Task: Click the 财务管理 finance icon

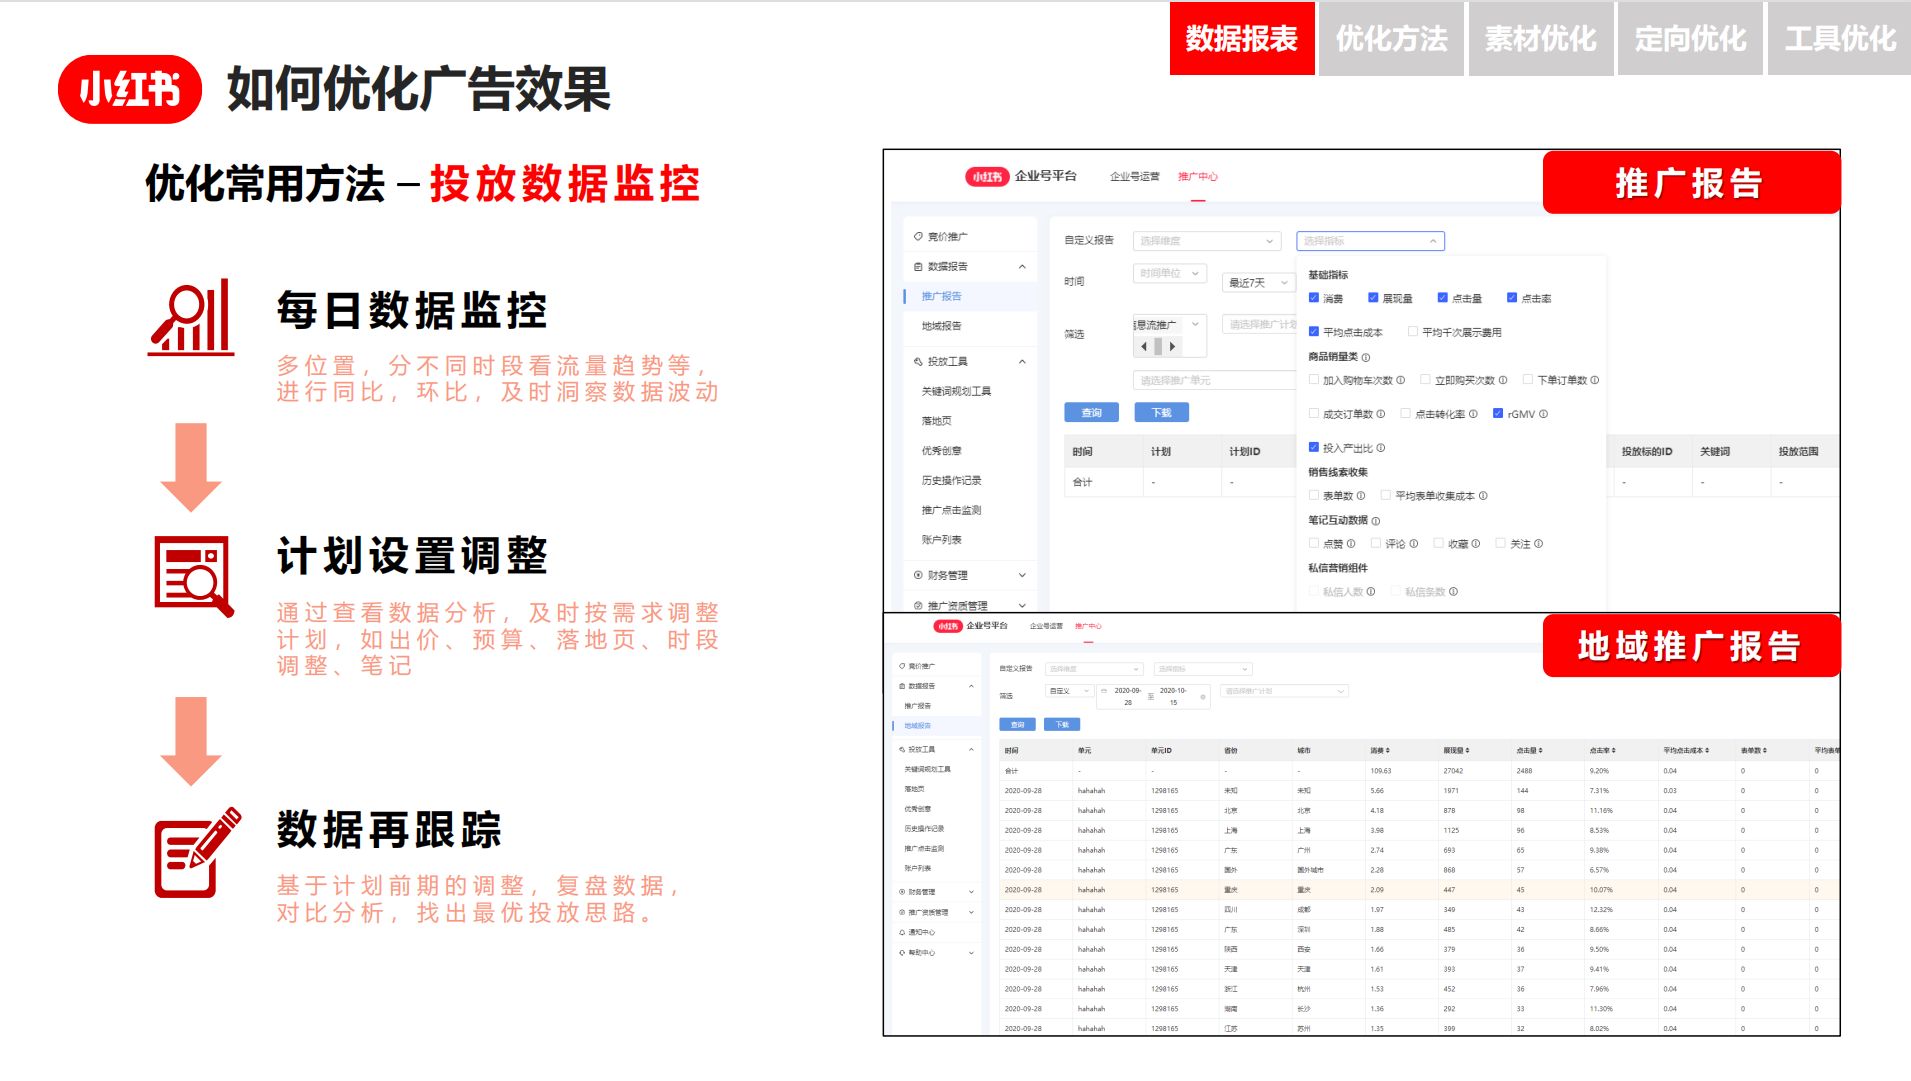Action: [917, 576]
